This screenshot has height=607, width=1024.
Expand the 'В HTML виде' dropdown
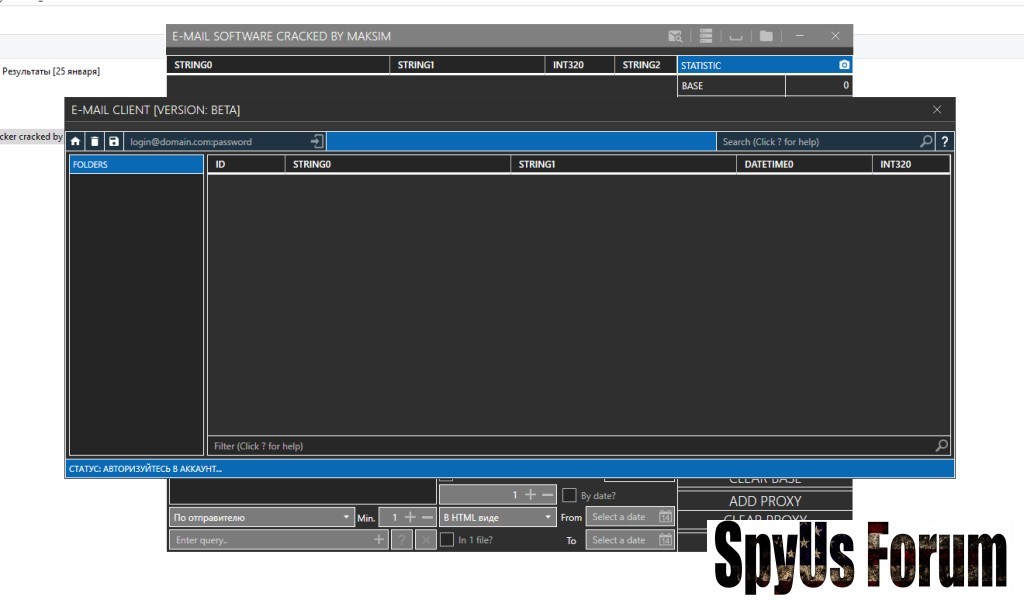pyautogui.click(x=498, y=517)
